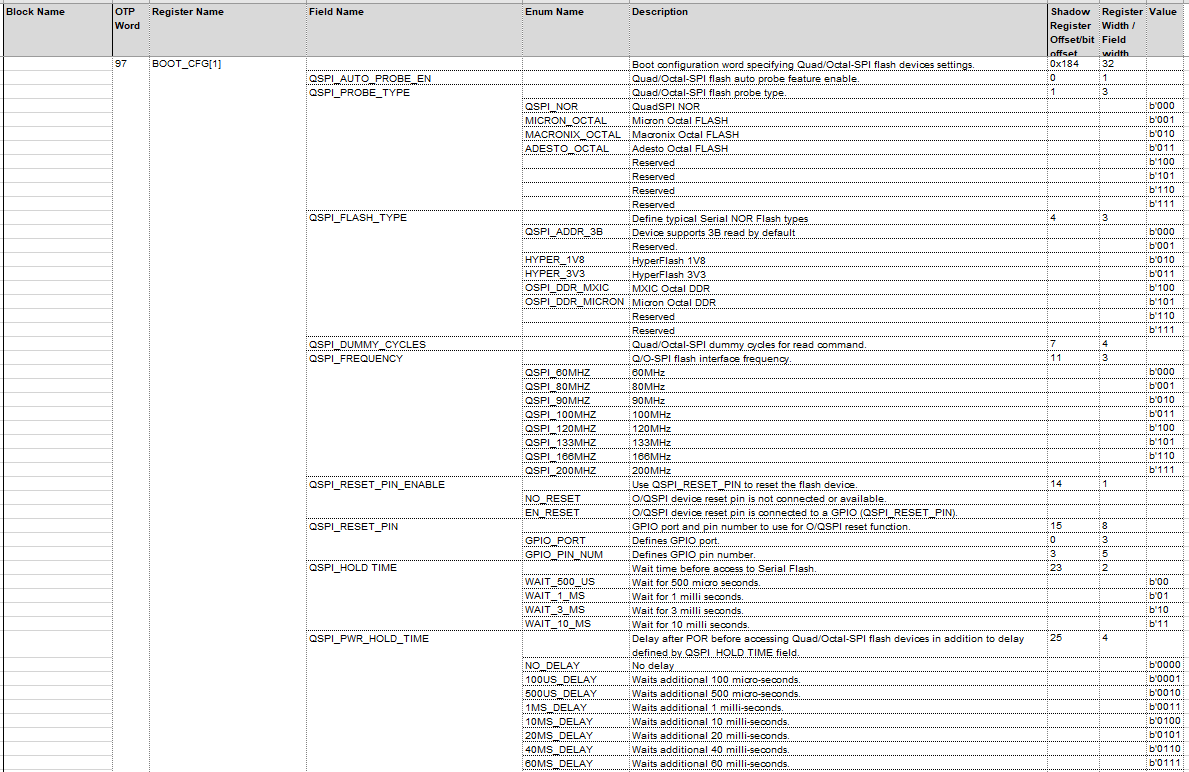
Task: Select the QSPI_RESET_PIN field cell
Action: [x=414, y=527]
